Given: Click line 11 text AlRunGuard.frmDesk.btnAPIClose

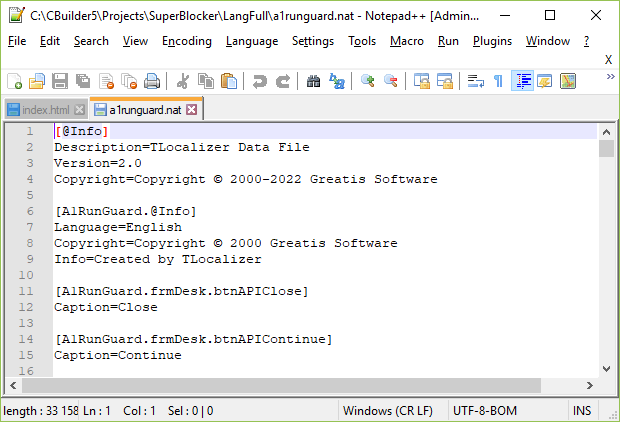Looking at the screenshot, I should (181, 291).
